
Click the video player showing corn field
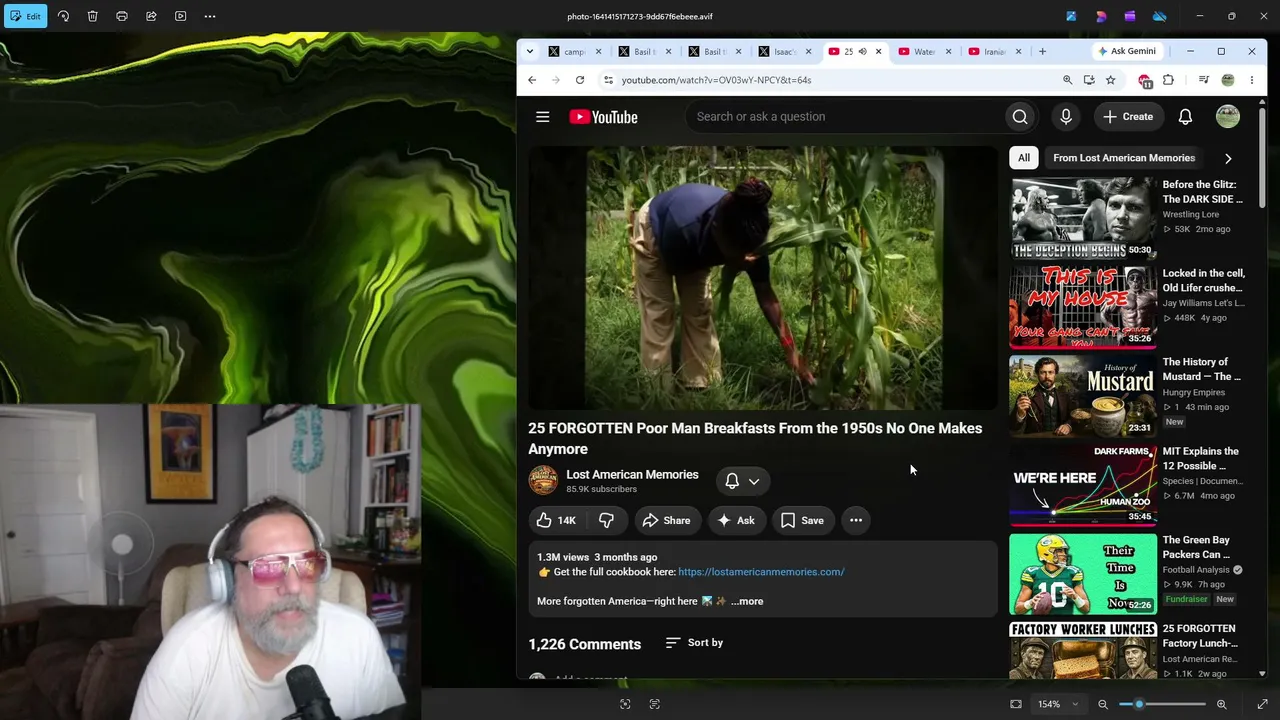[x=763, y=278]
